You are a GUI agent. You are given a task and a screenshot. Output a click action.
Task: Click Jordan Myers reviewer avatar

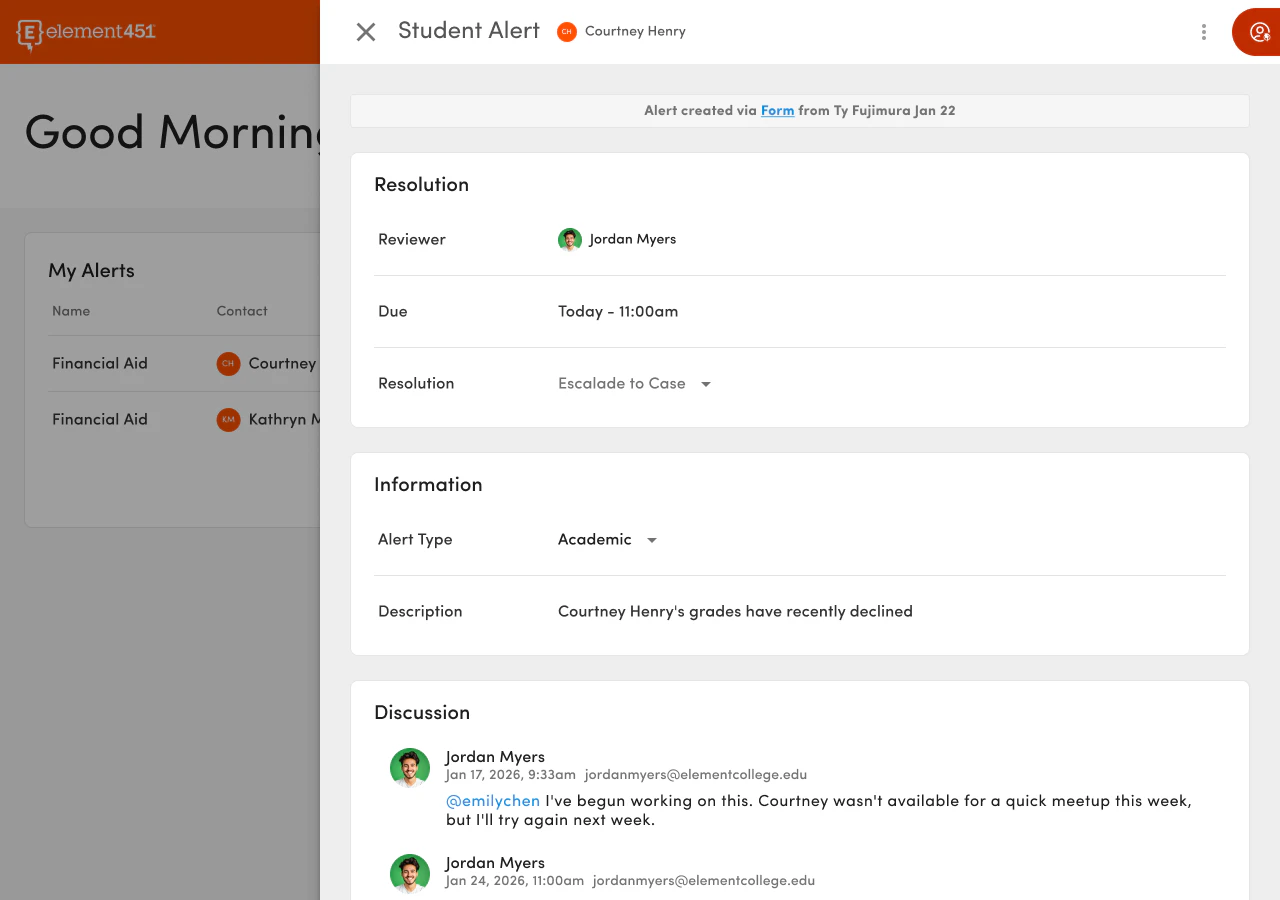[570, 240]
